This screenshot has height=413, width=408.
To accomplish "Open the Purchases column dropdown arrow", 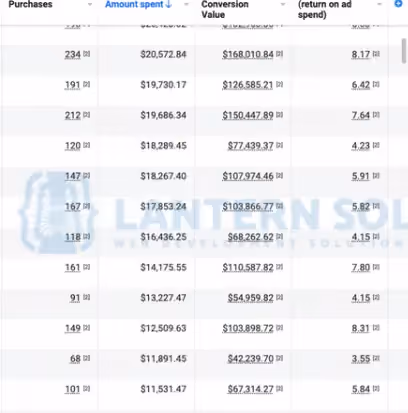I will [90, 4].
